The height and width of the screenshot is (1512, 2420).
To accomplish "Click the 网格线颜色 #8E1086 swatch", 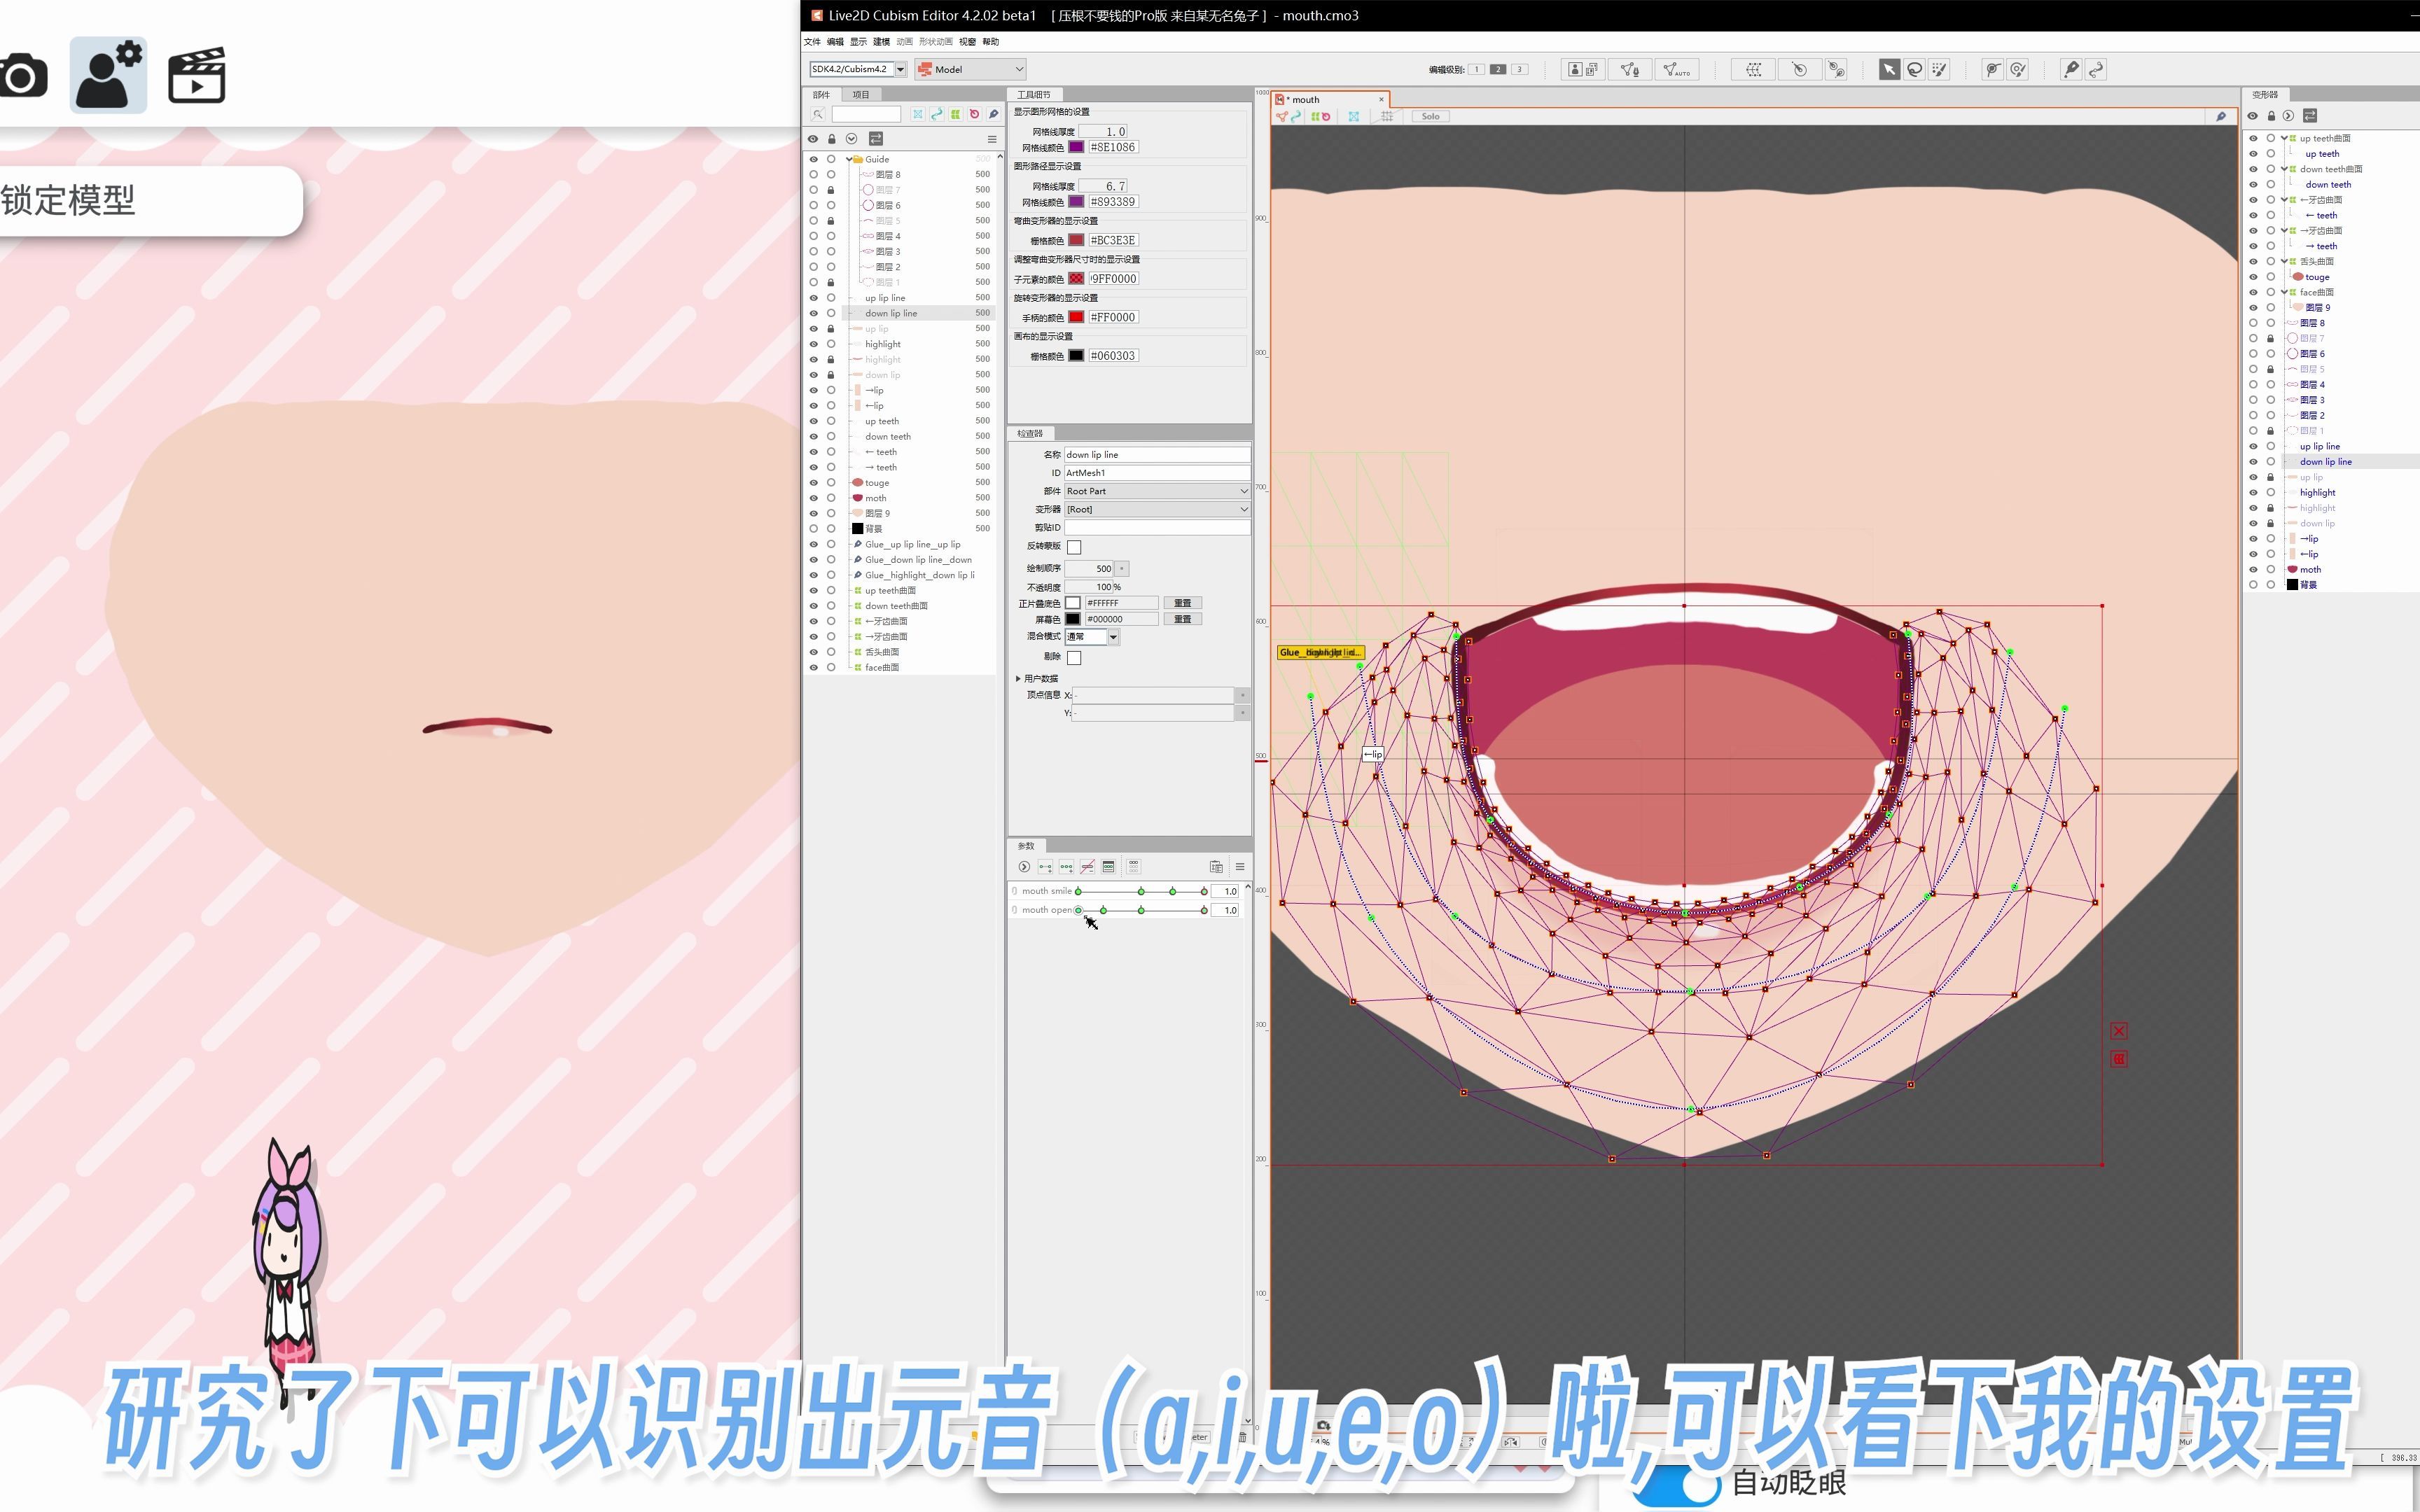I will tap(1076, 147).
